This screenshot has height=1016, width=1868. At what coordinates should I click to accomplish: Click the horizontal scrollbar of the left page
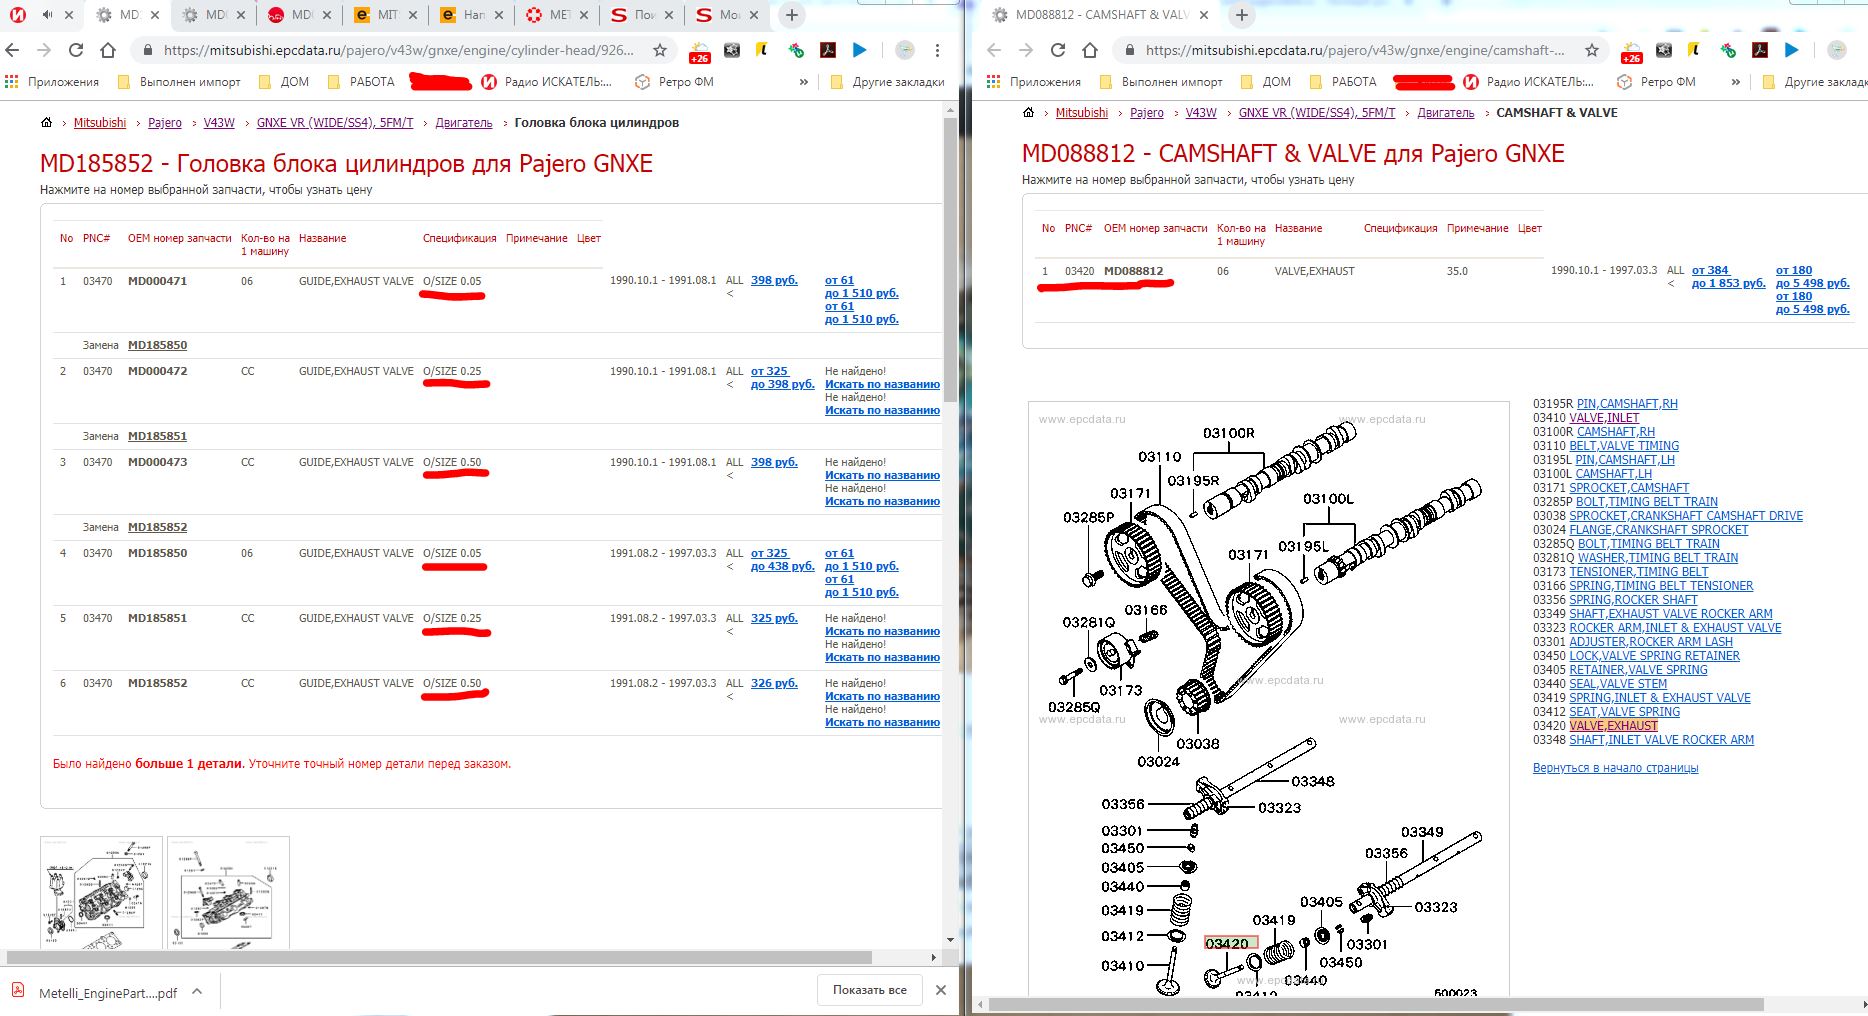point(470,958)
